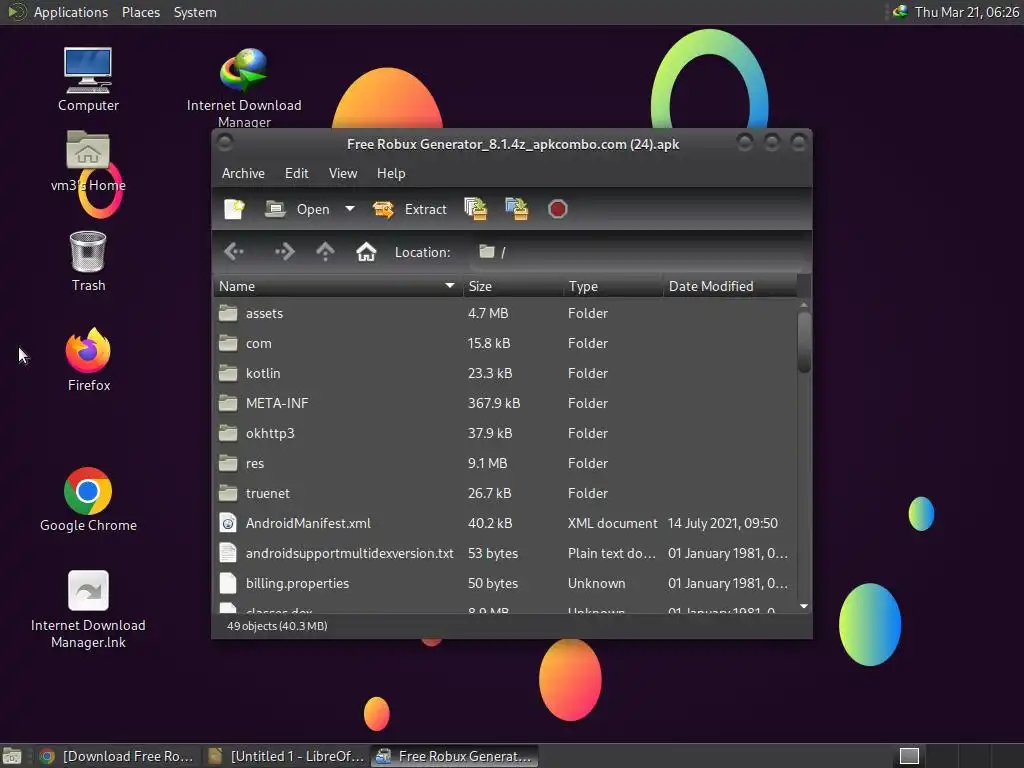Click the Show Desktop taskbar icon
1024x768 pixels.
(12, 756)
